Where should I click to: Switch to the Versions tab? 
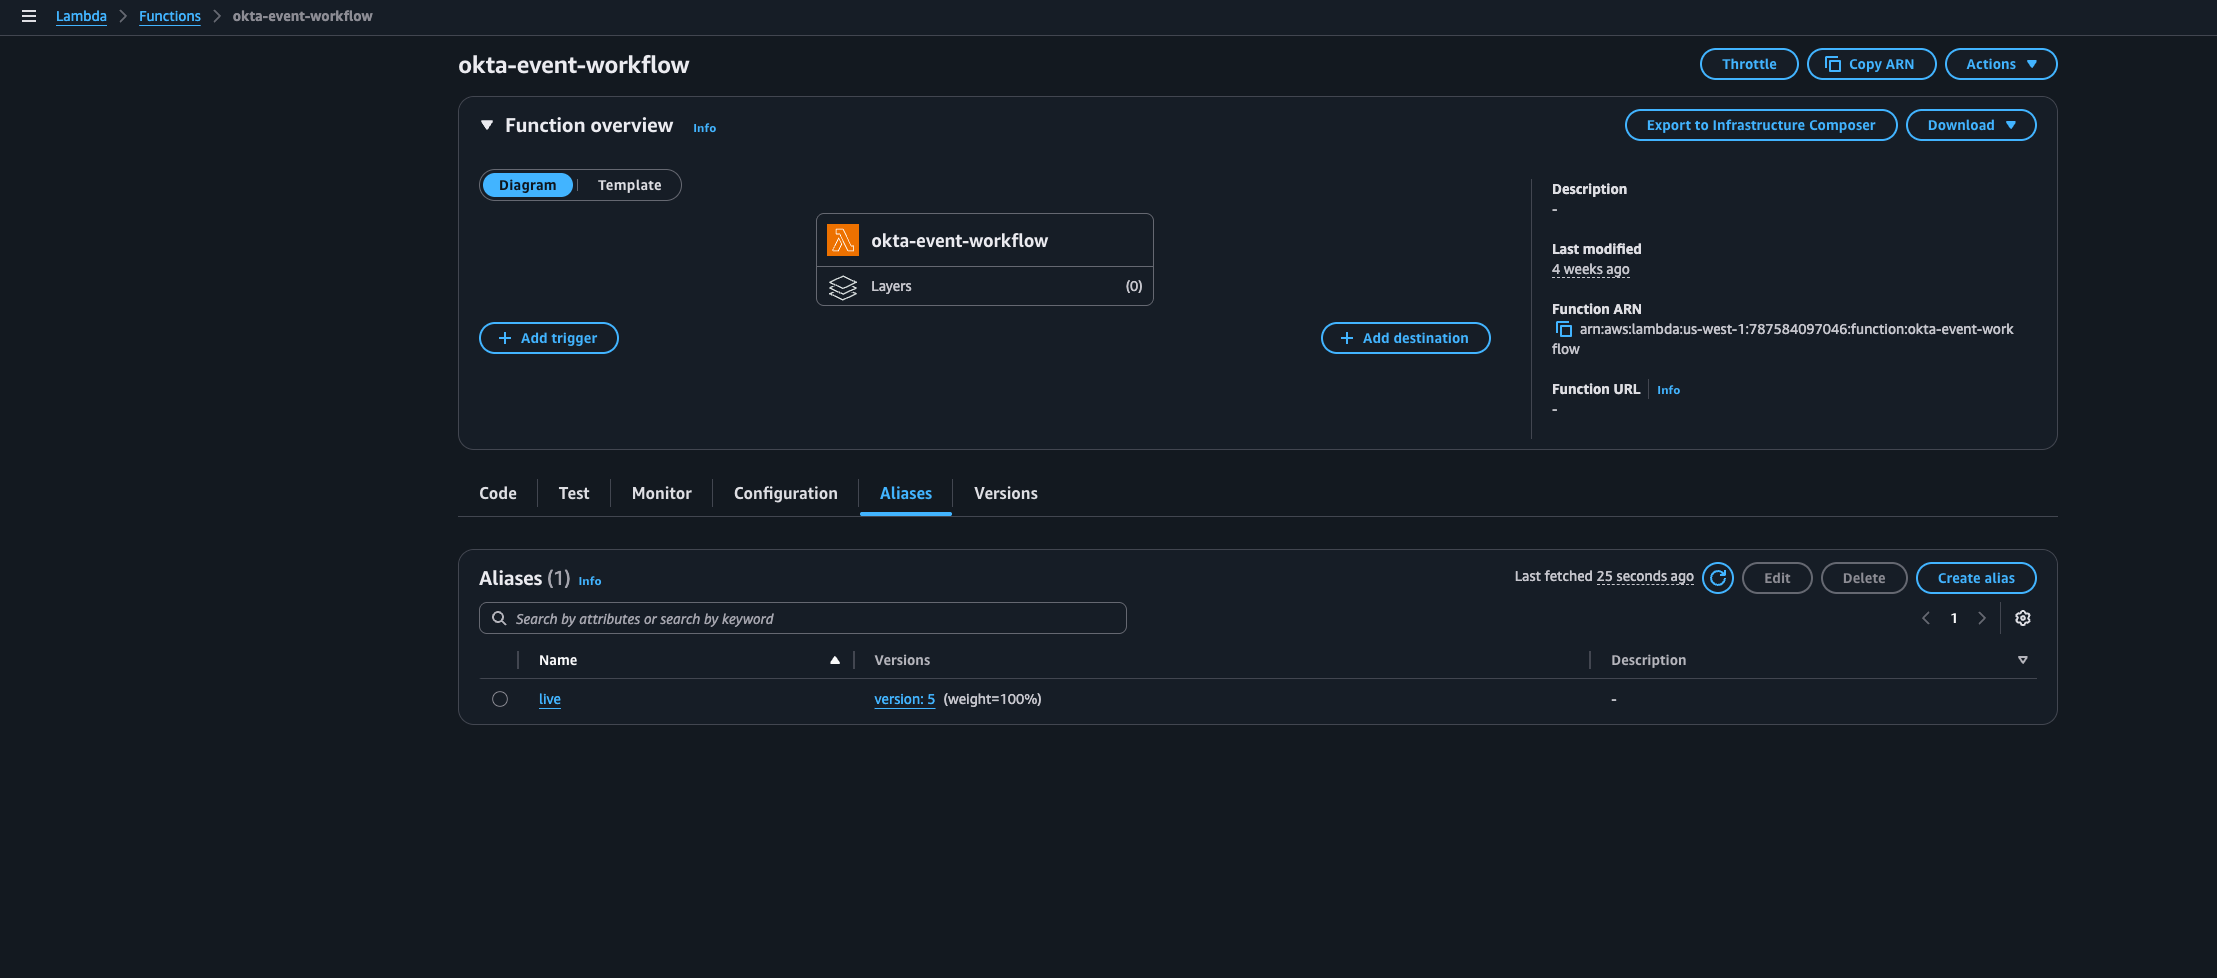[x=1005, y=493]
